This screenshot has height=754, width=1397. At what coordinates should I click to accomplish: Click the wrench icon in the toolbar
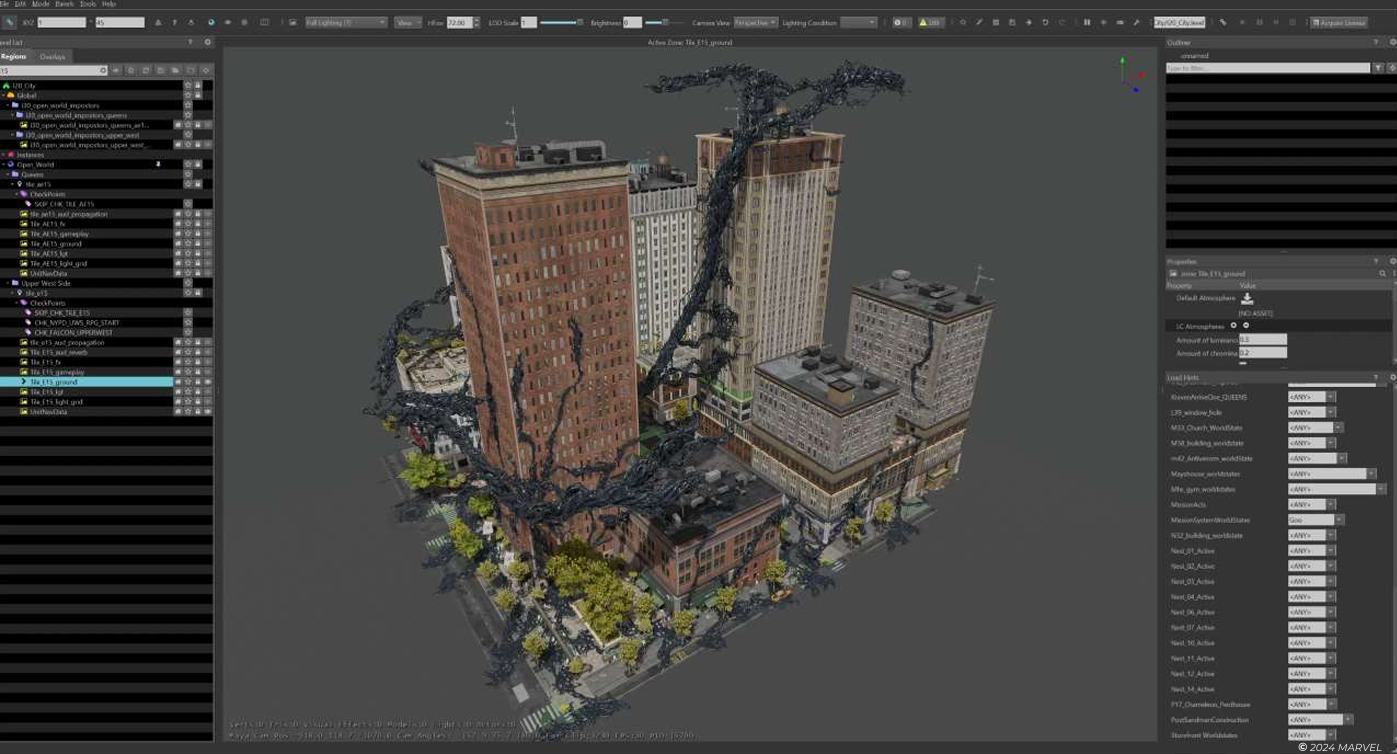click(1136, 22)
